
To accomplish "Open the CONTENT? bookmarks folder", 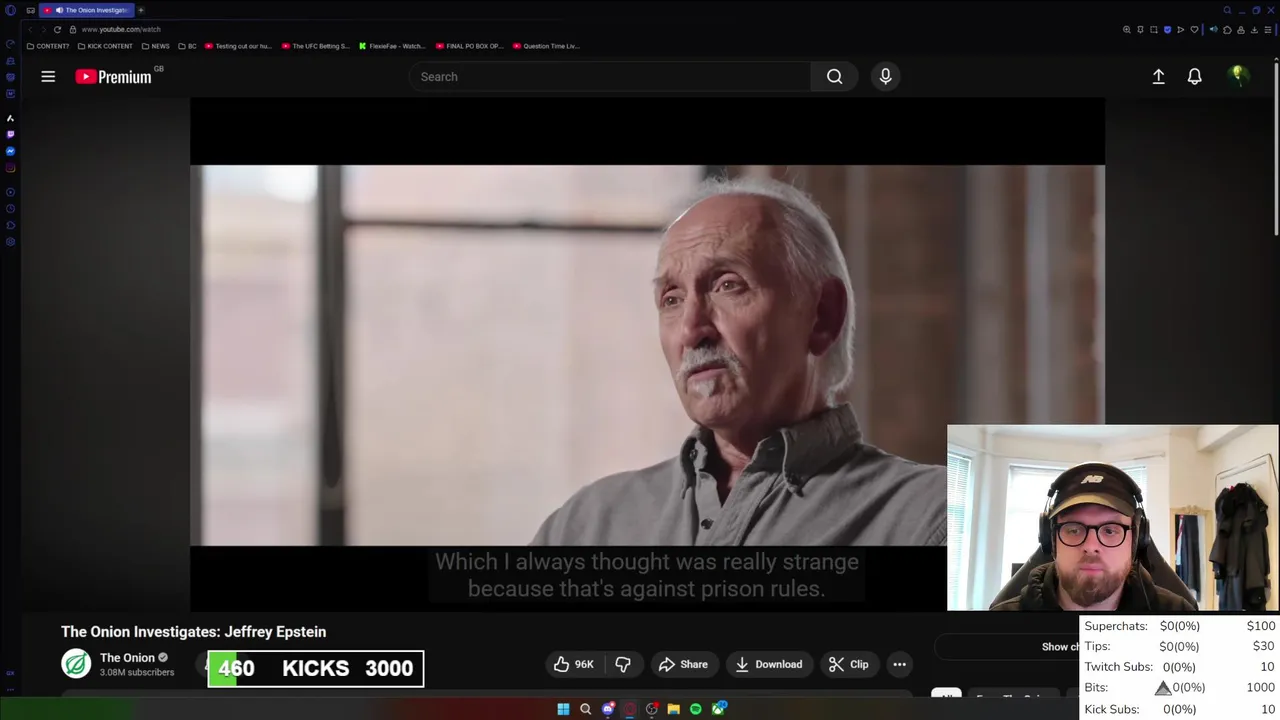I will 48,46.
